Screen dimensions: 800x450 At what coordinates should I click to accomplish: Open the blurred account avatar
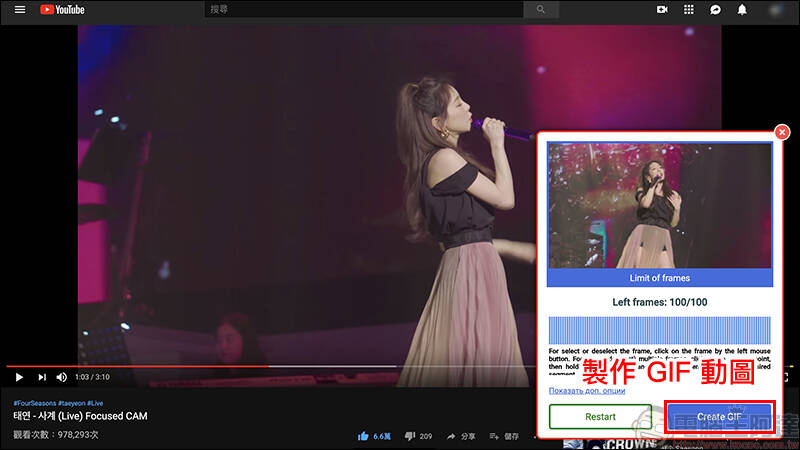coord(776,10)
